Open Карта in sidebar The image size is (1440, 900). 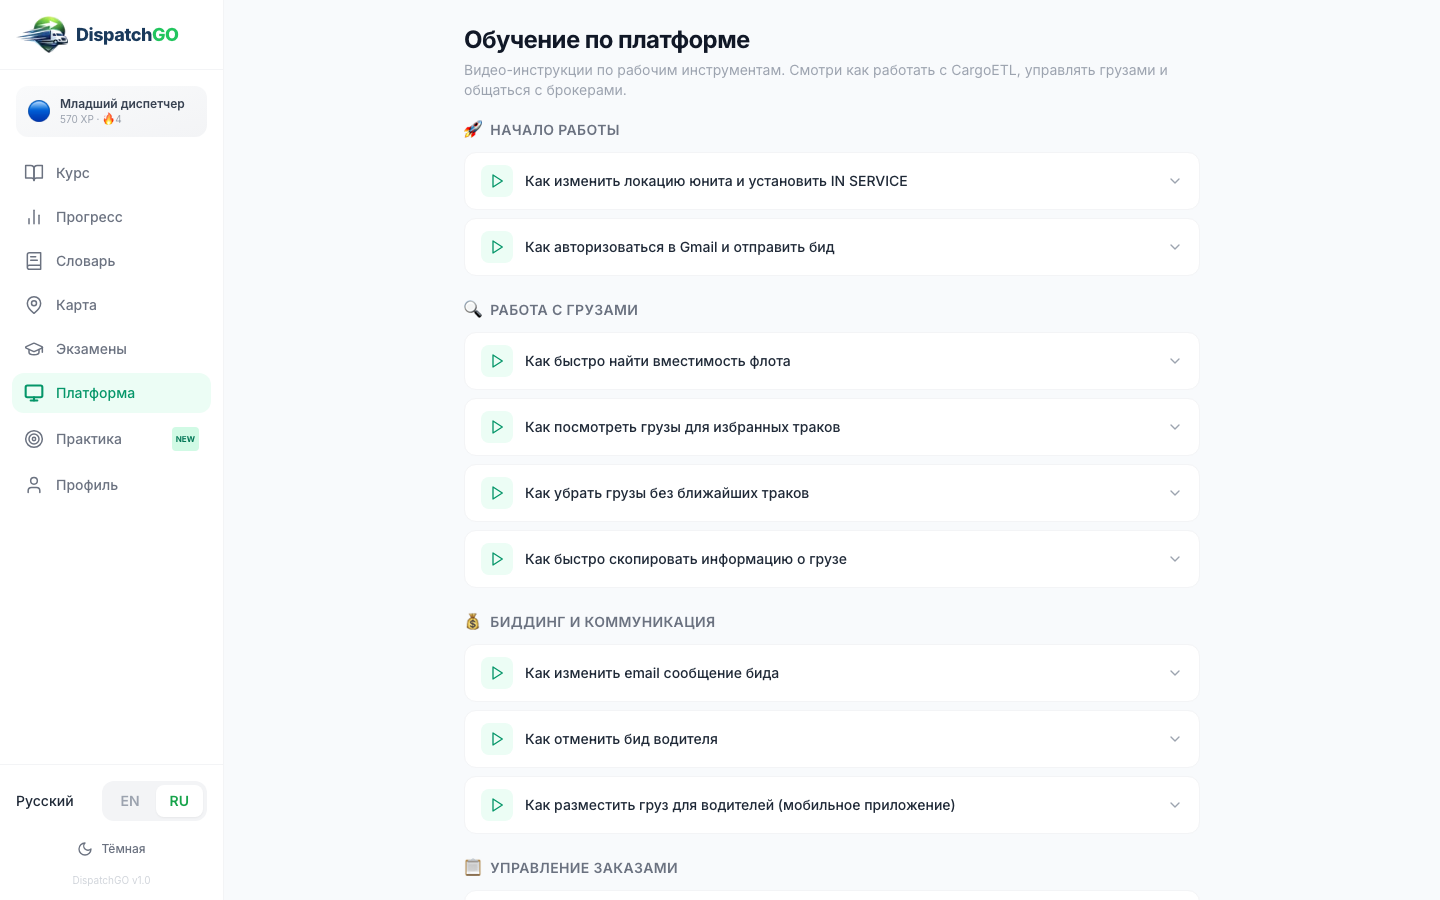click(x=111, y=305)
